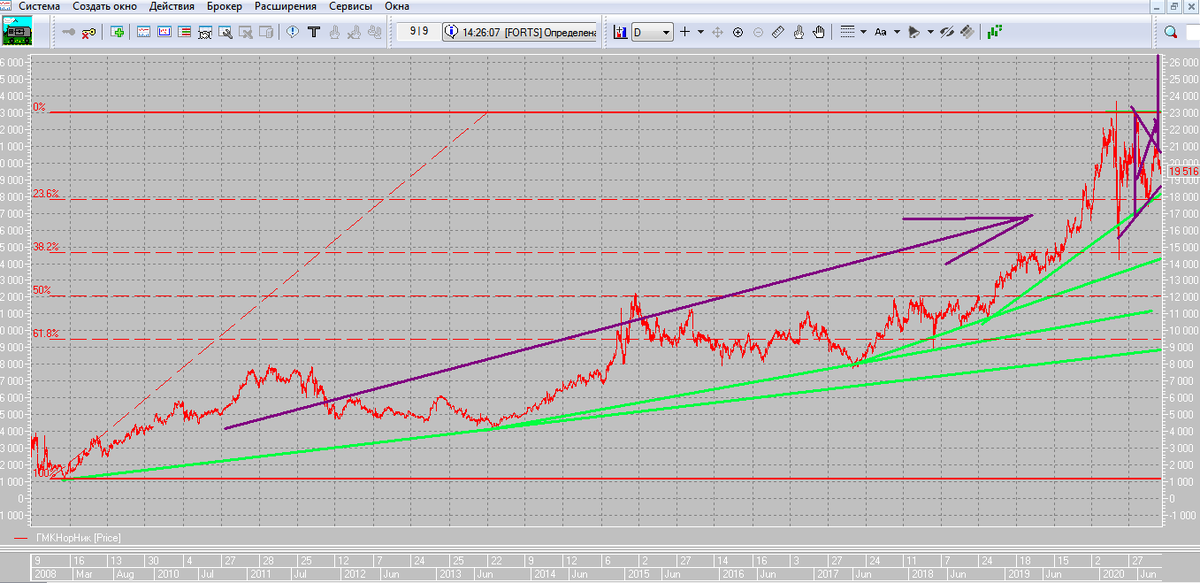Click the gray key connection icon

point(69,32)
